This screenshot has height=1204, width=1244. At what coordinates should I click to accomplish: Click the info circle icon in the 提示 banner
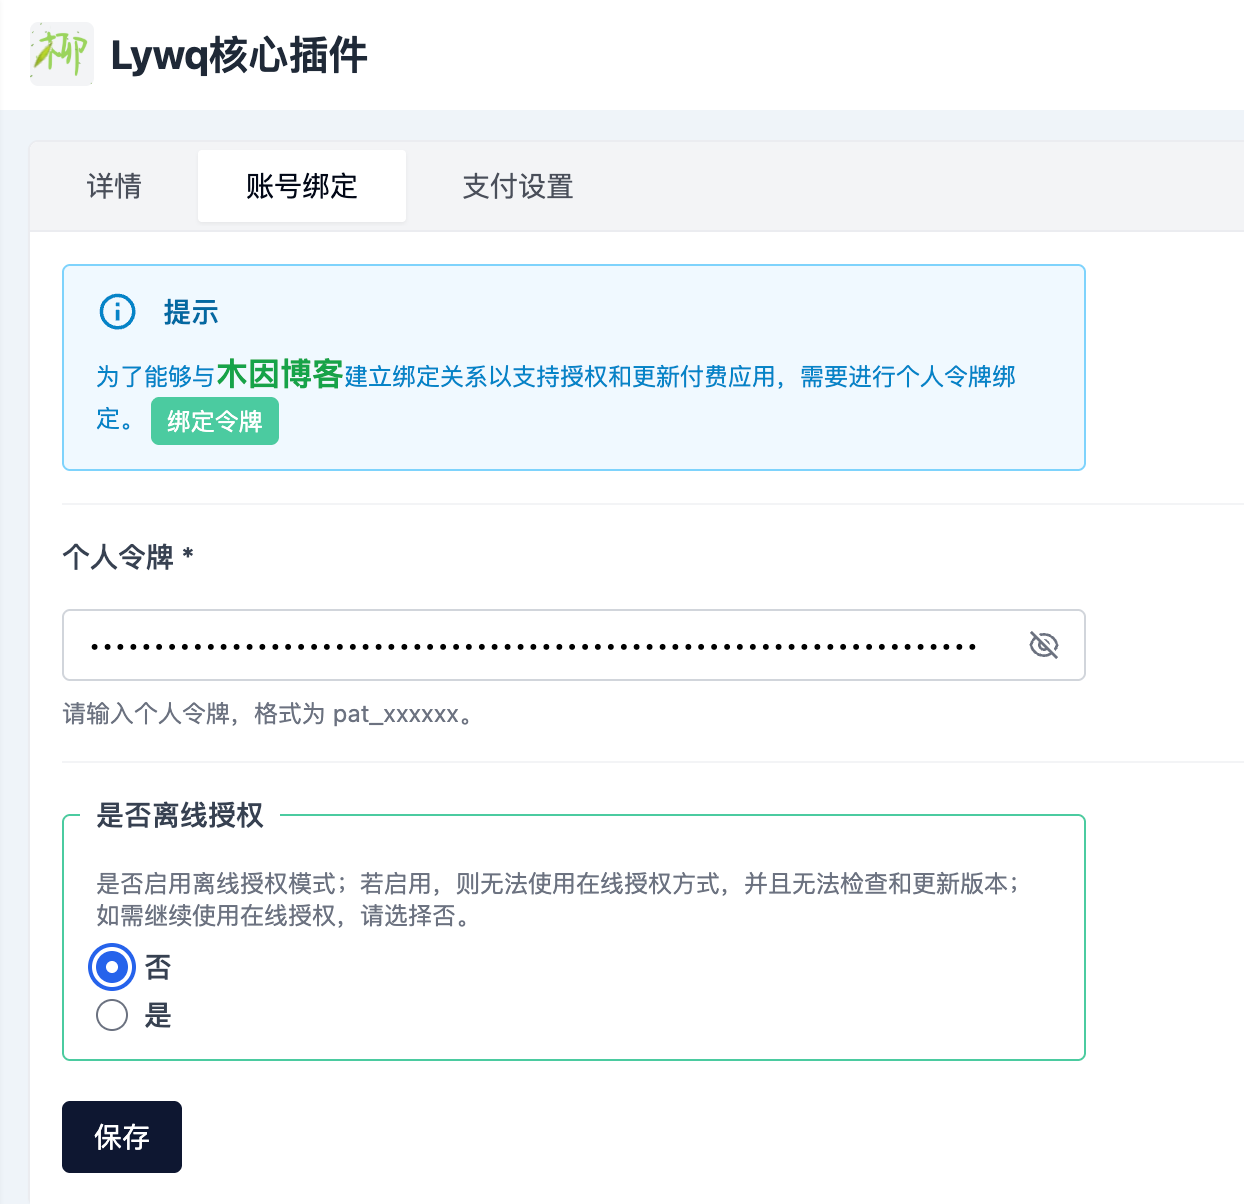(x=116, y=311)
